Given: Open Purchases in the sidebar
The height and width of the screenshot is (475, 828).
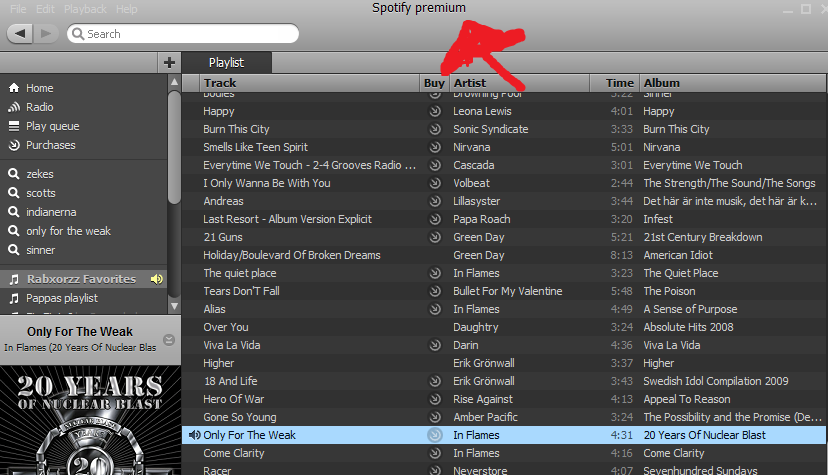Looking at the screenshot, I should tap(51, 145).
